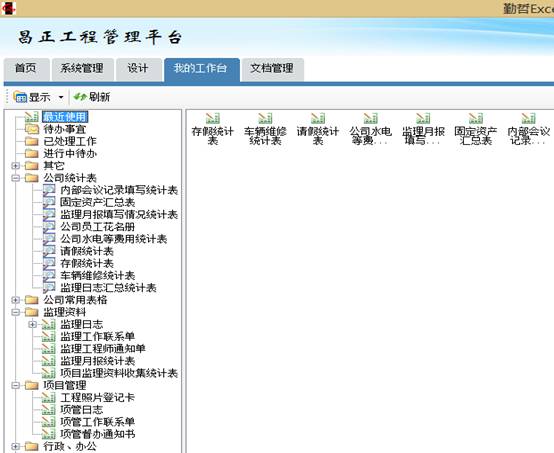Select 项管督办通知书 tree item
The height and width of the screenshot is (453, 554).
98,434
